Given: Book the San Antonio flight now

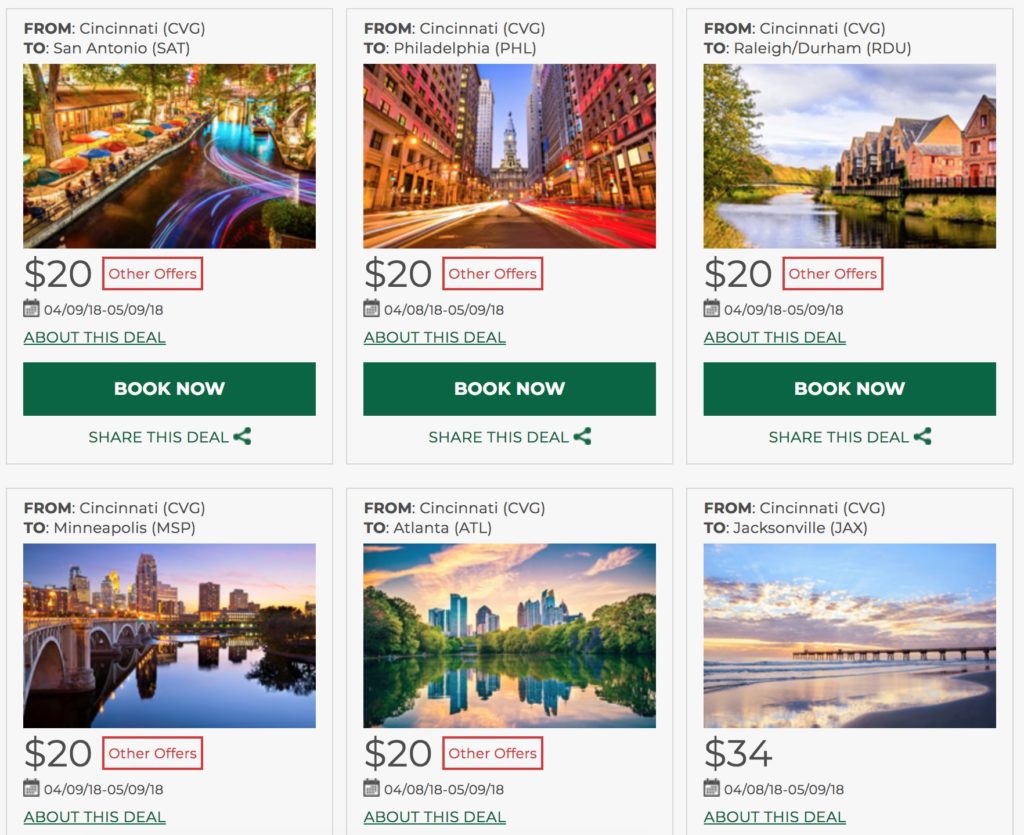Looking at the screenshot, I should tap(169, 389).
